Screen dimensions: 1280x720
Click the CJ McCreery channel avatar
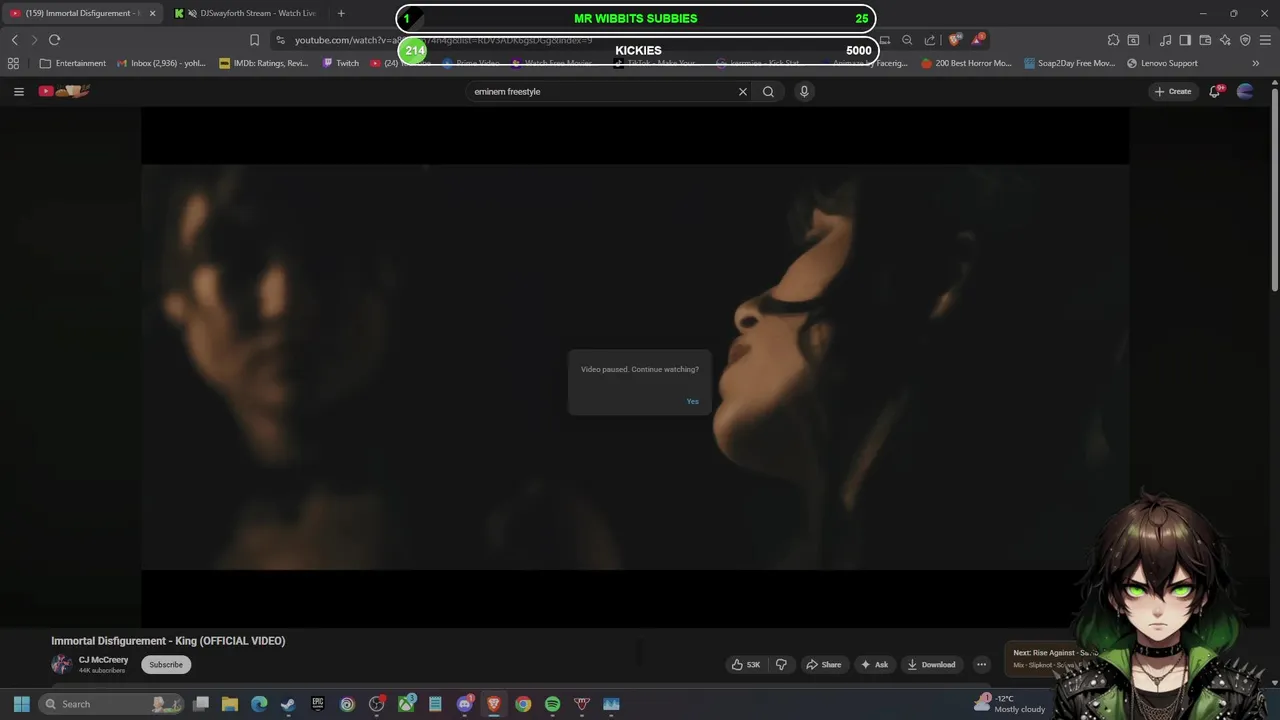[x=61, y=664]
